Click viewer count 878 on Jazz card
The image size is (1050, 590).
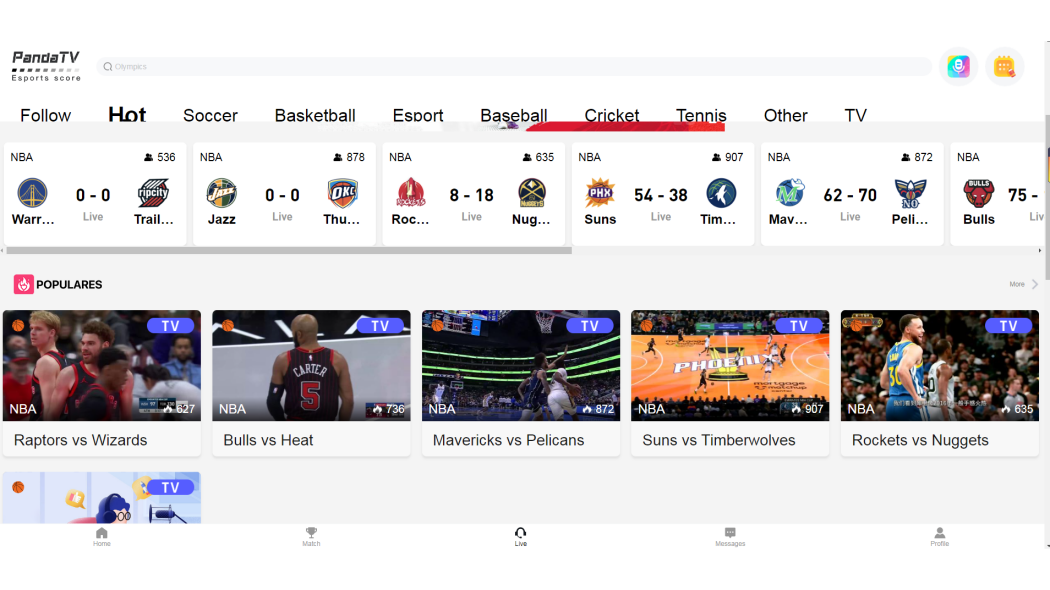tap(349, 157)
